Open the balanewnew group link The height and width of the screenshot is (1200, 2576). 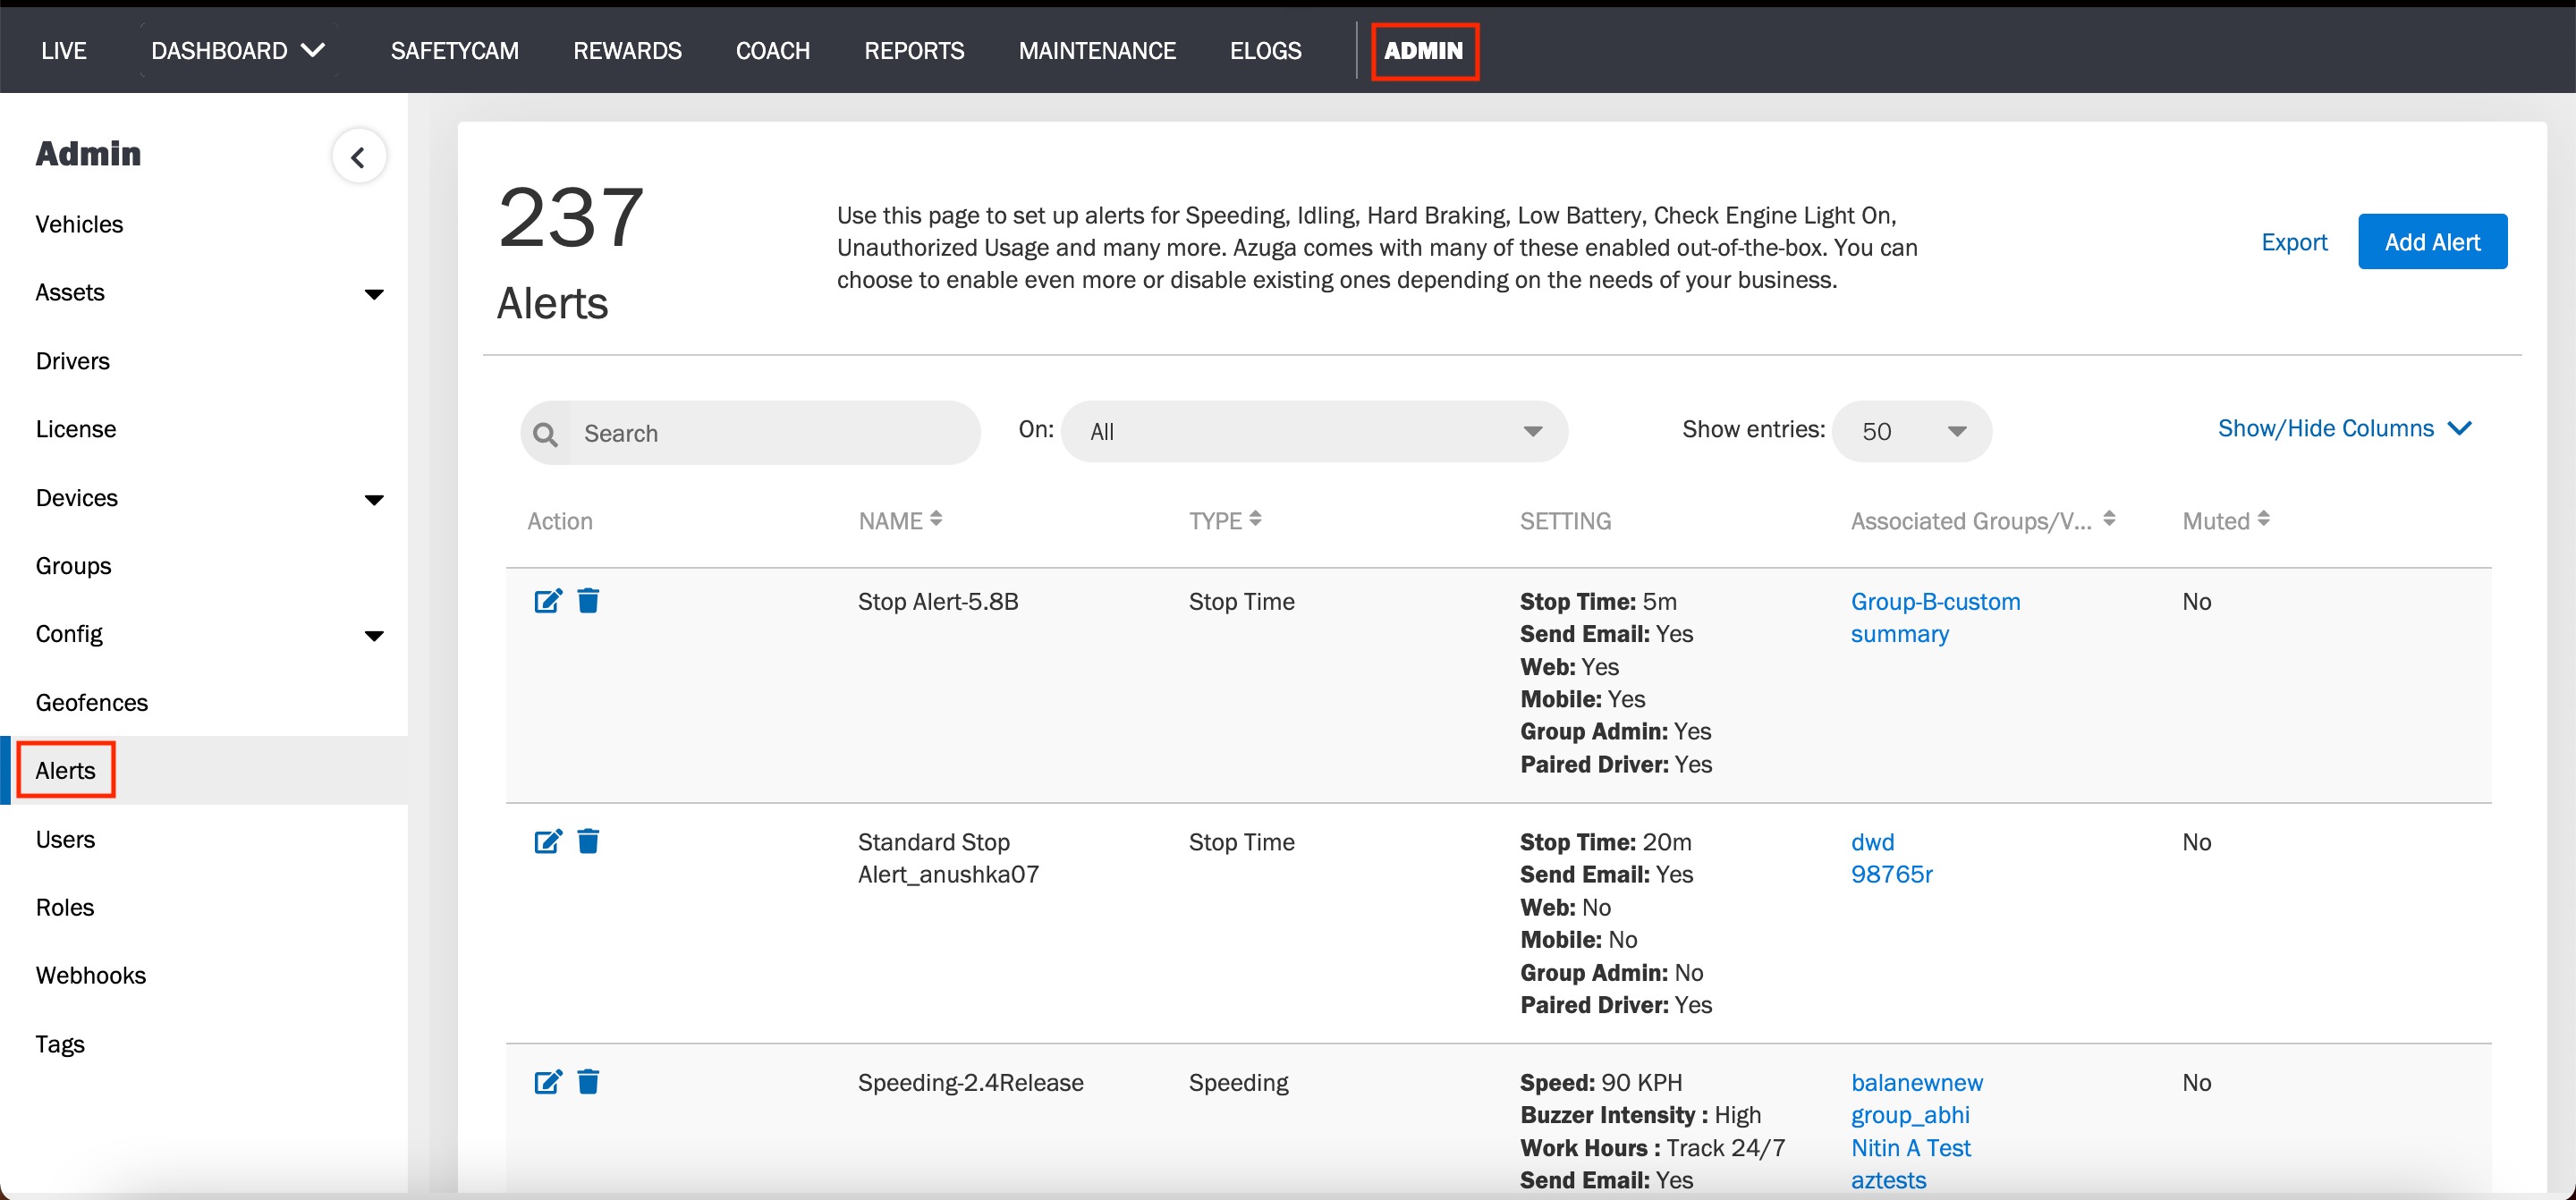point(1917,1082)
